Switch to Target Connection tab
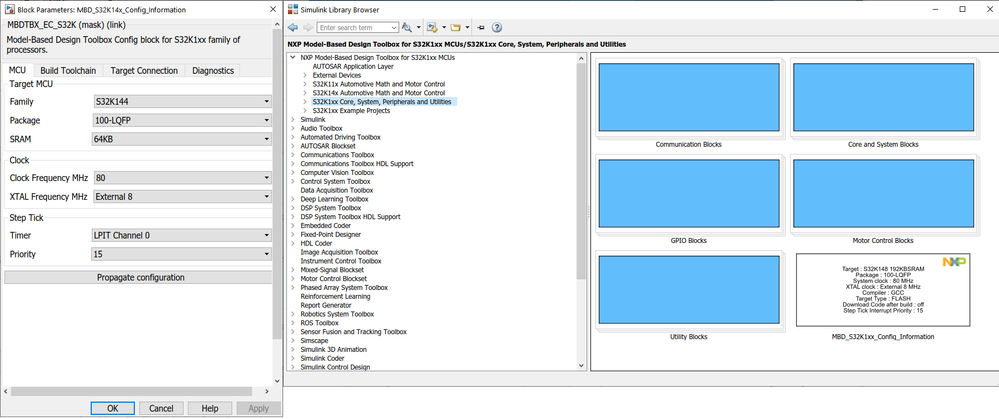This screenshot has width=999, height=419. [x=144, y=71]
